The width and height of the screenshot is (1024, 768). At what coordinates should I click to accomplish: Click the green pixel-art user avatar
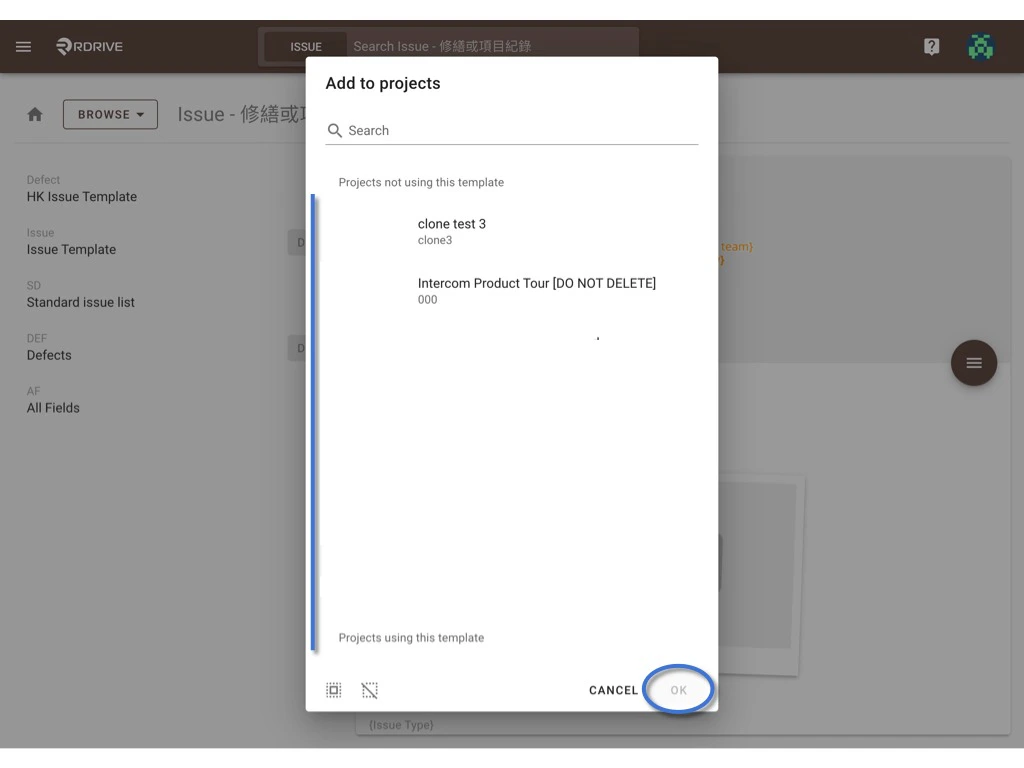coord(981,46)
